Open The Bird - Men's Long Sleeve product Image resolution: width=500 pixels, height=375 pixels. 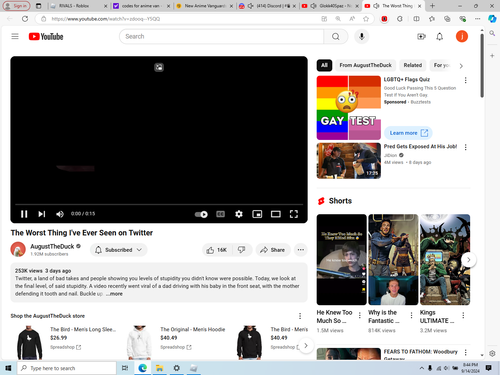click(83, 329)
